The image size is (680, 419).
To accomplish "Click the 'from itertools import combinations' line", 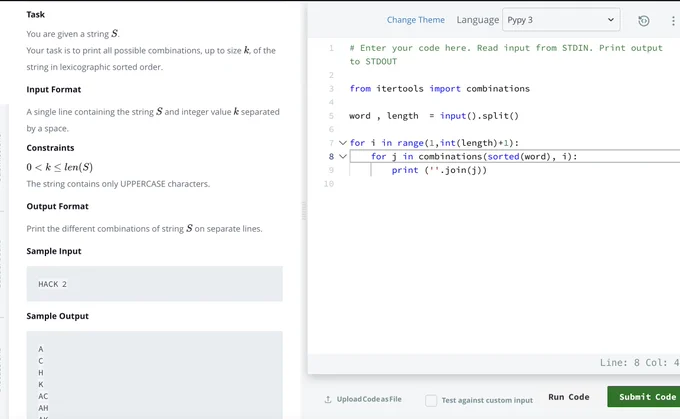I will click(x=440, y=88).
